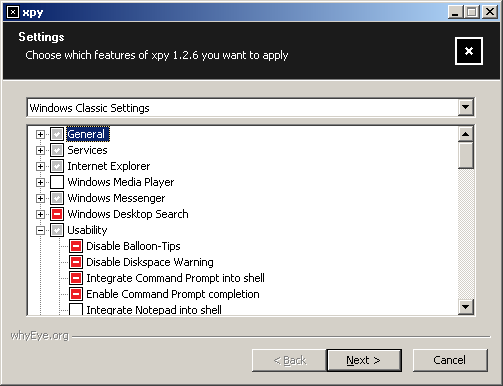Click the grayed General checkbox icon
Screen dimensions: 503x386
pyautogui.click(x=57, y=134)
